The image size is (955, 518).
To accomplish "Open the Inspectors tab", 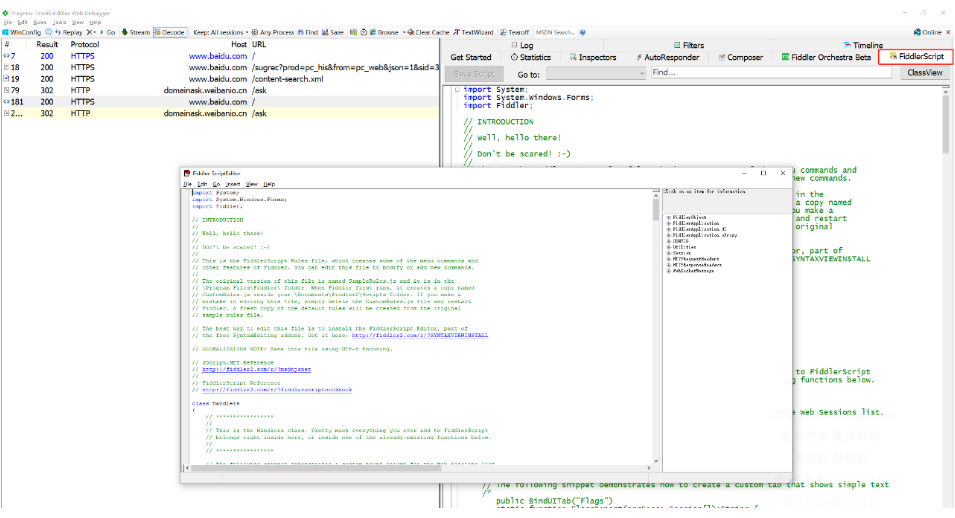I will click(x=593, y=57).
